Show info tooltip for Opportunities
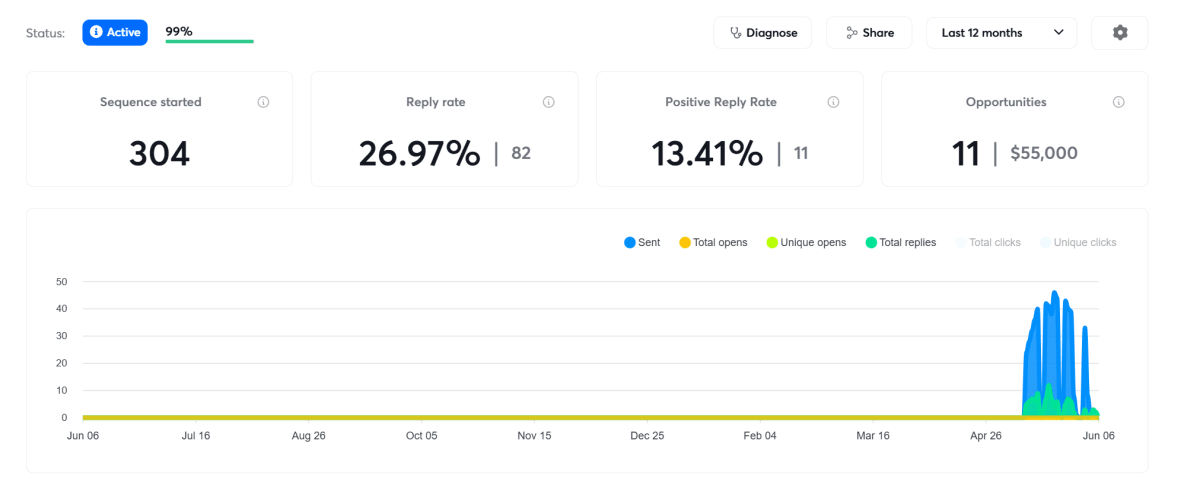 (x=1118, y=102)
